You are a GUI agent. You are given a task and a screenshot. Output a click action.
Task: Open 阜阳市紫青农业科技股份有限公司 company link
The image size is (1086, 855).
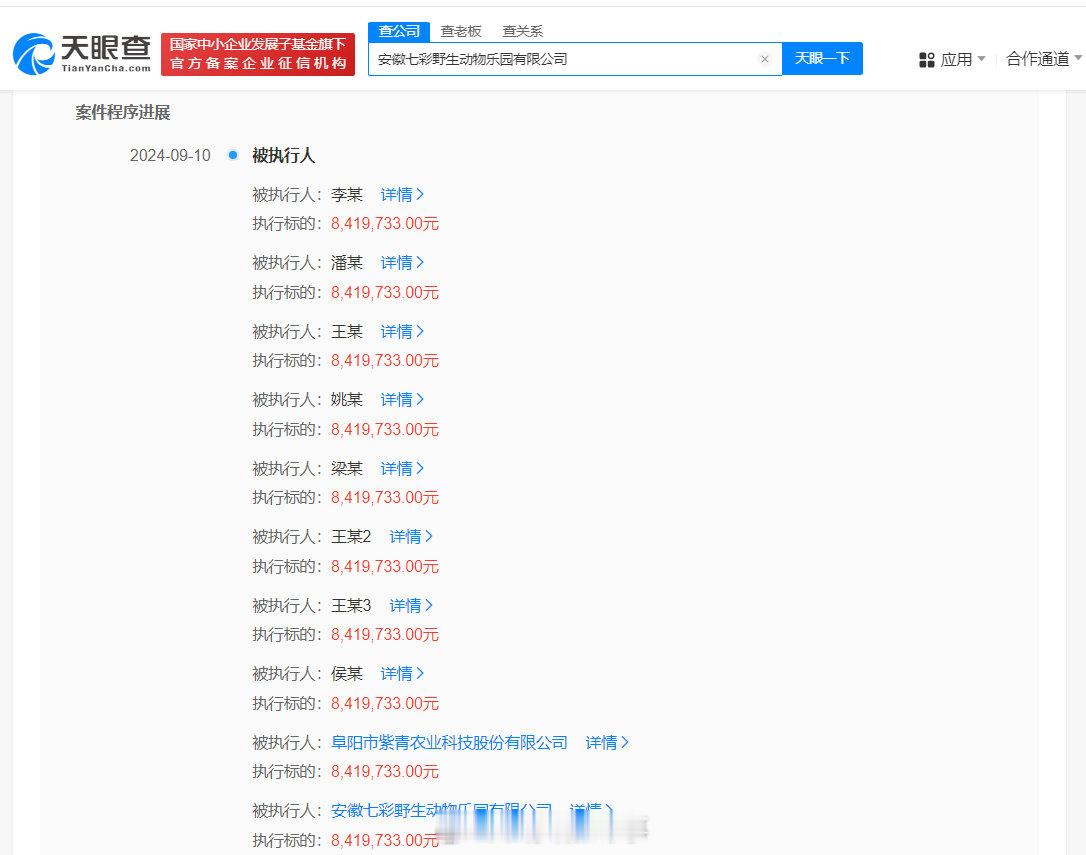click(x=449, y=743)
